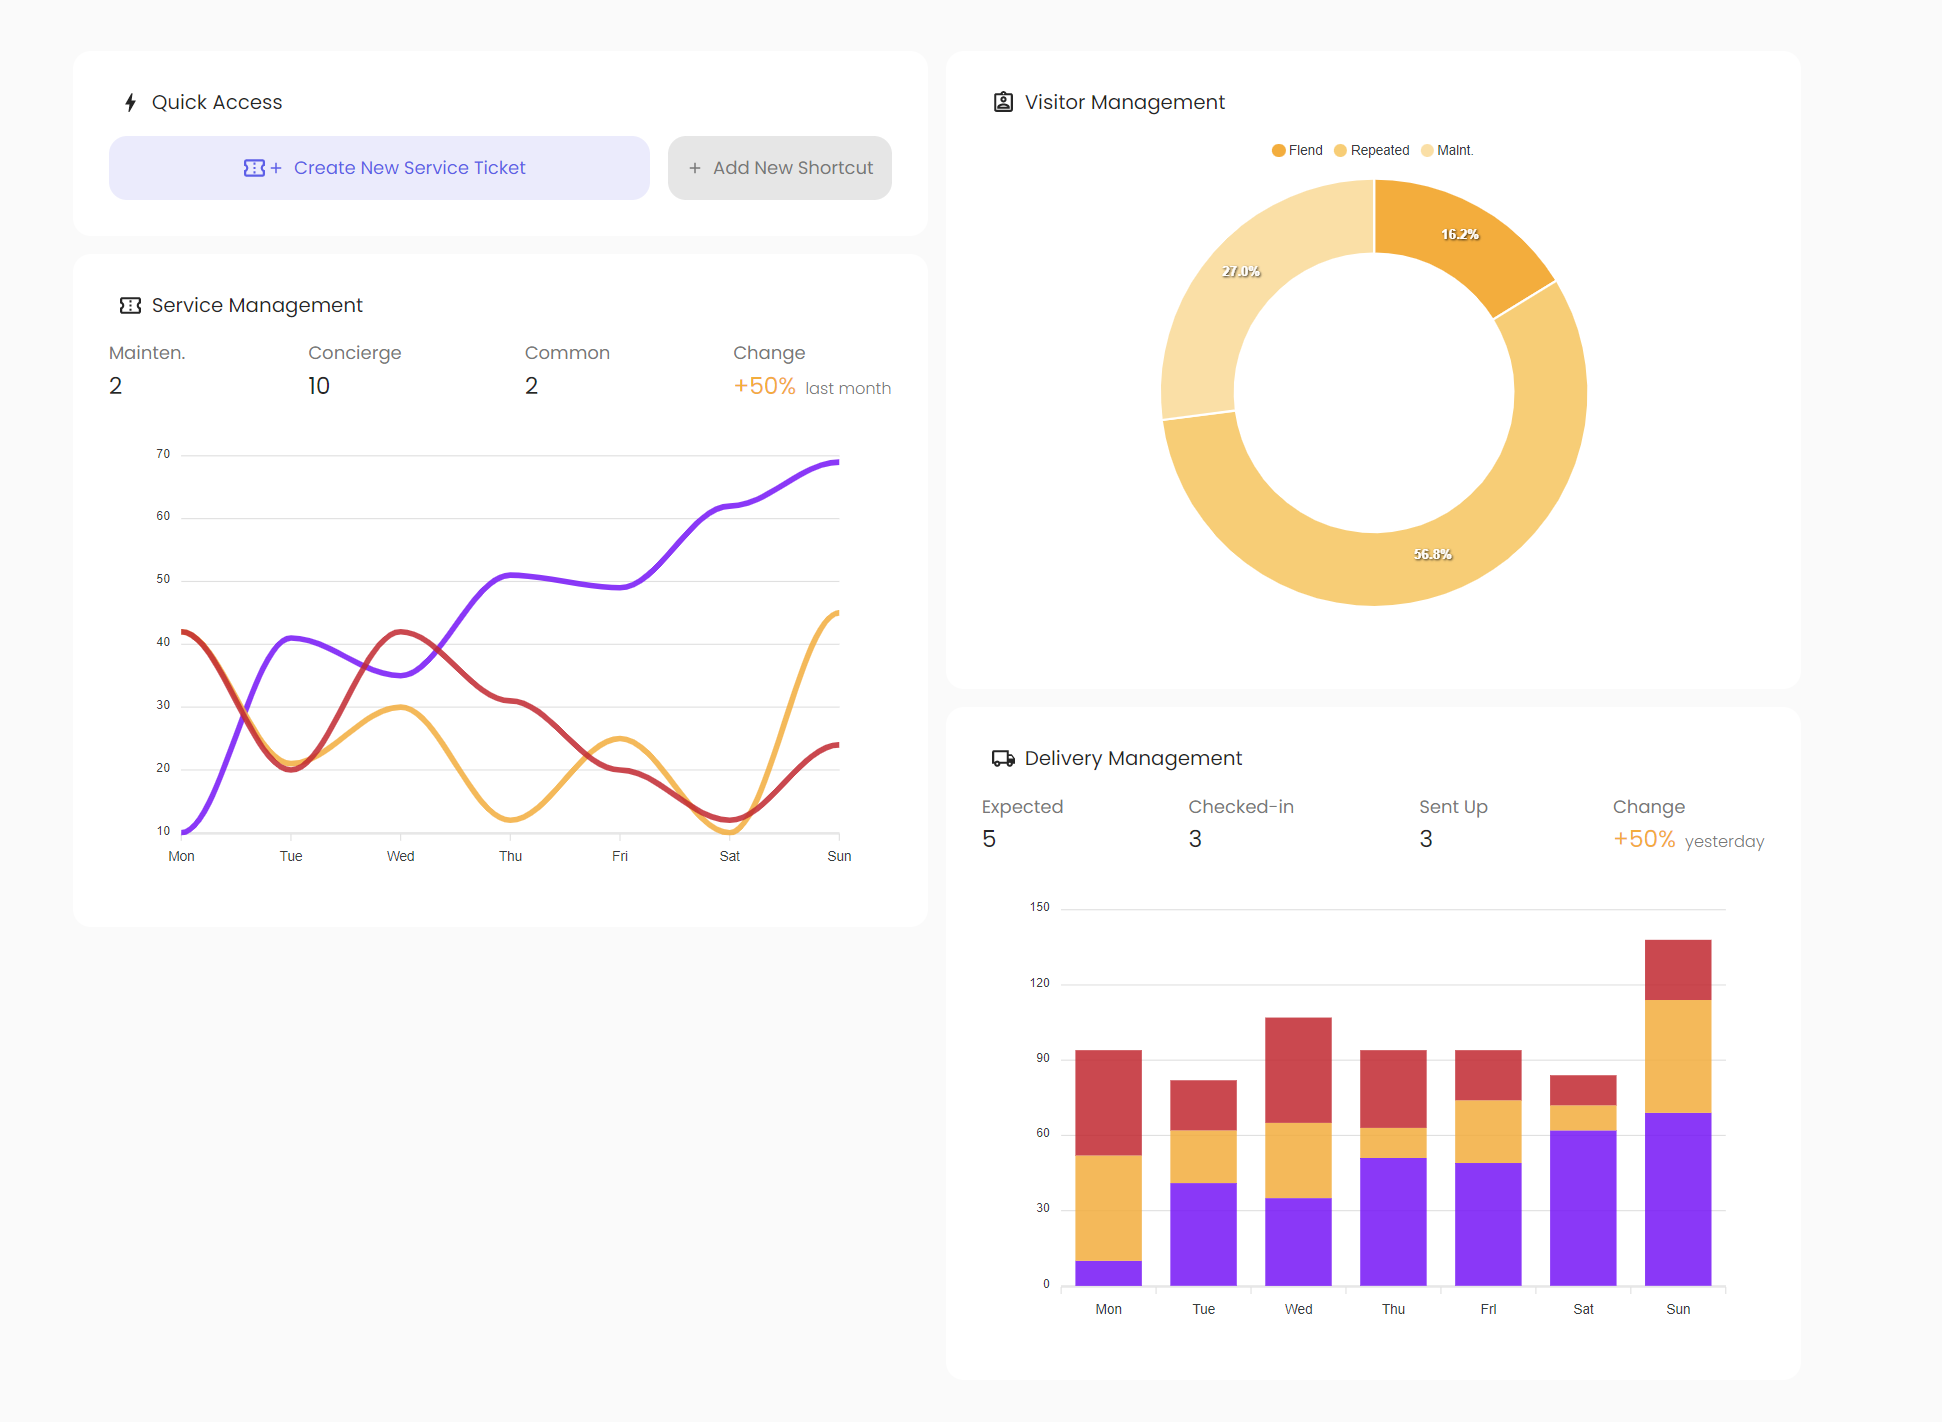Click the Expected value 5

tap(989, 839)
